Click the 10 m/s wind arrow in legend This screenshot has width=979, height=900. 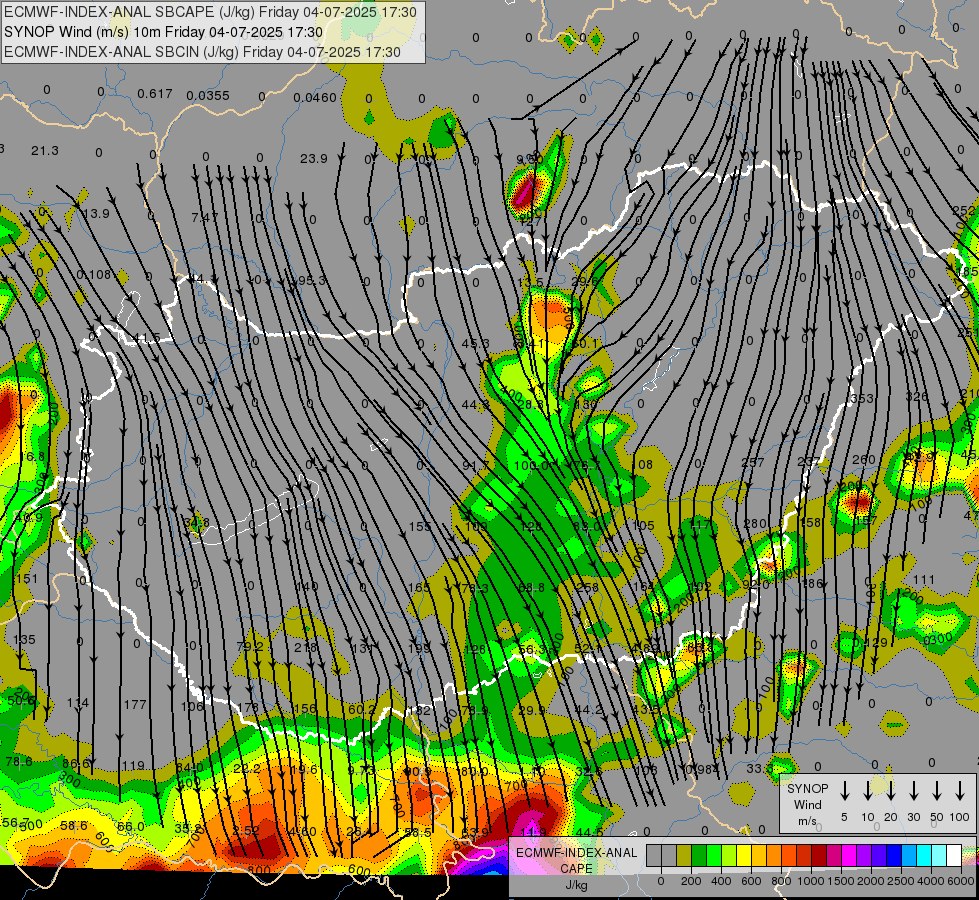(x=868, y=790)
